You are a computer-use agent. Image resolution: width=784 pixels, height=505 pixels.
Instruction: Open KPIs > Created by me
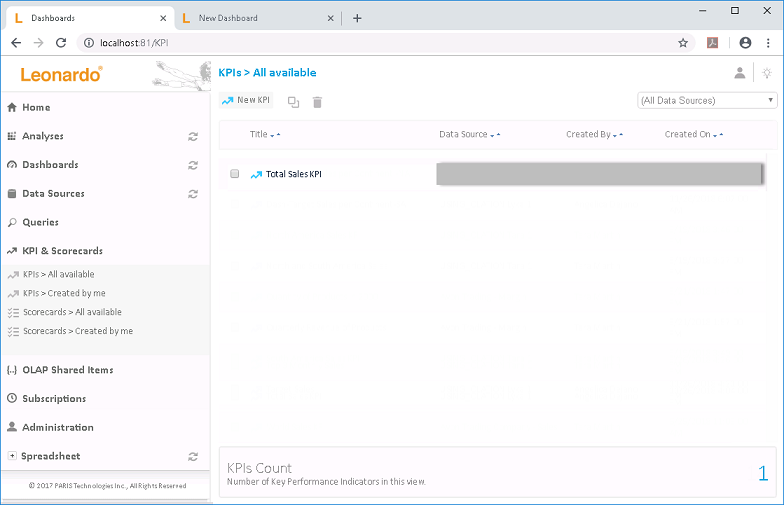64,293
